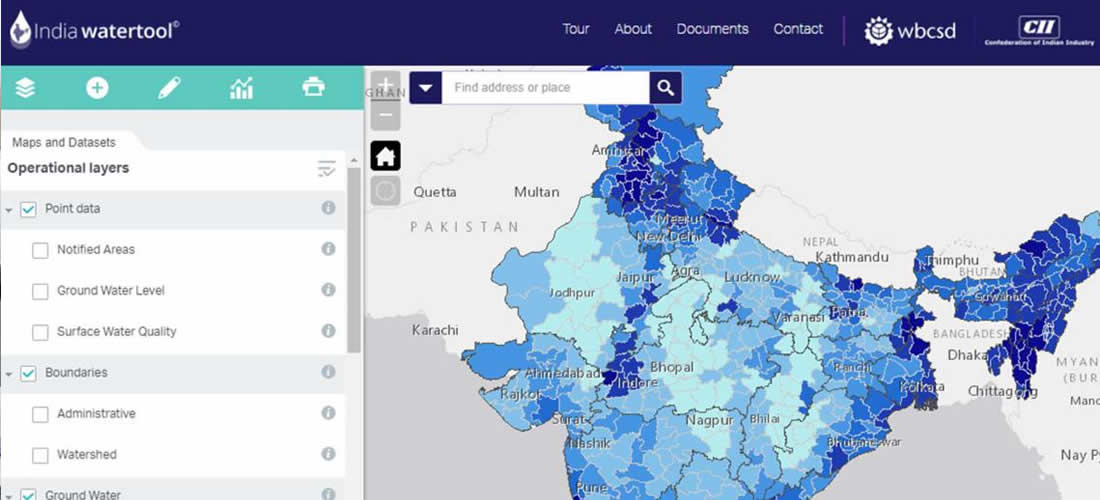Image resolution: width=1100 pixels, height=500 pixels.
Task: Click the India watertool logo
Action: pyautogui.click(x=95, y=31)
